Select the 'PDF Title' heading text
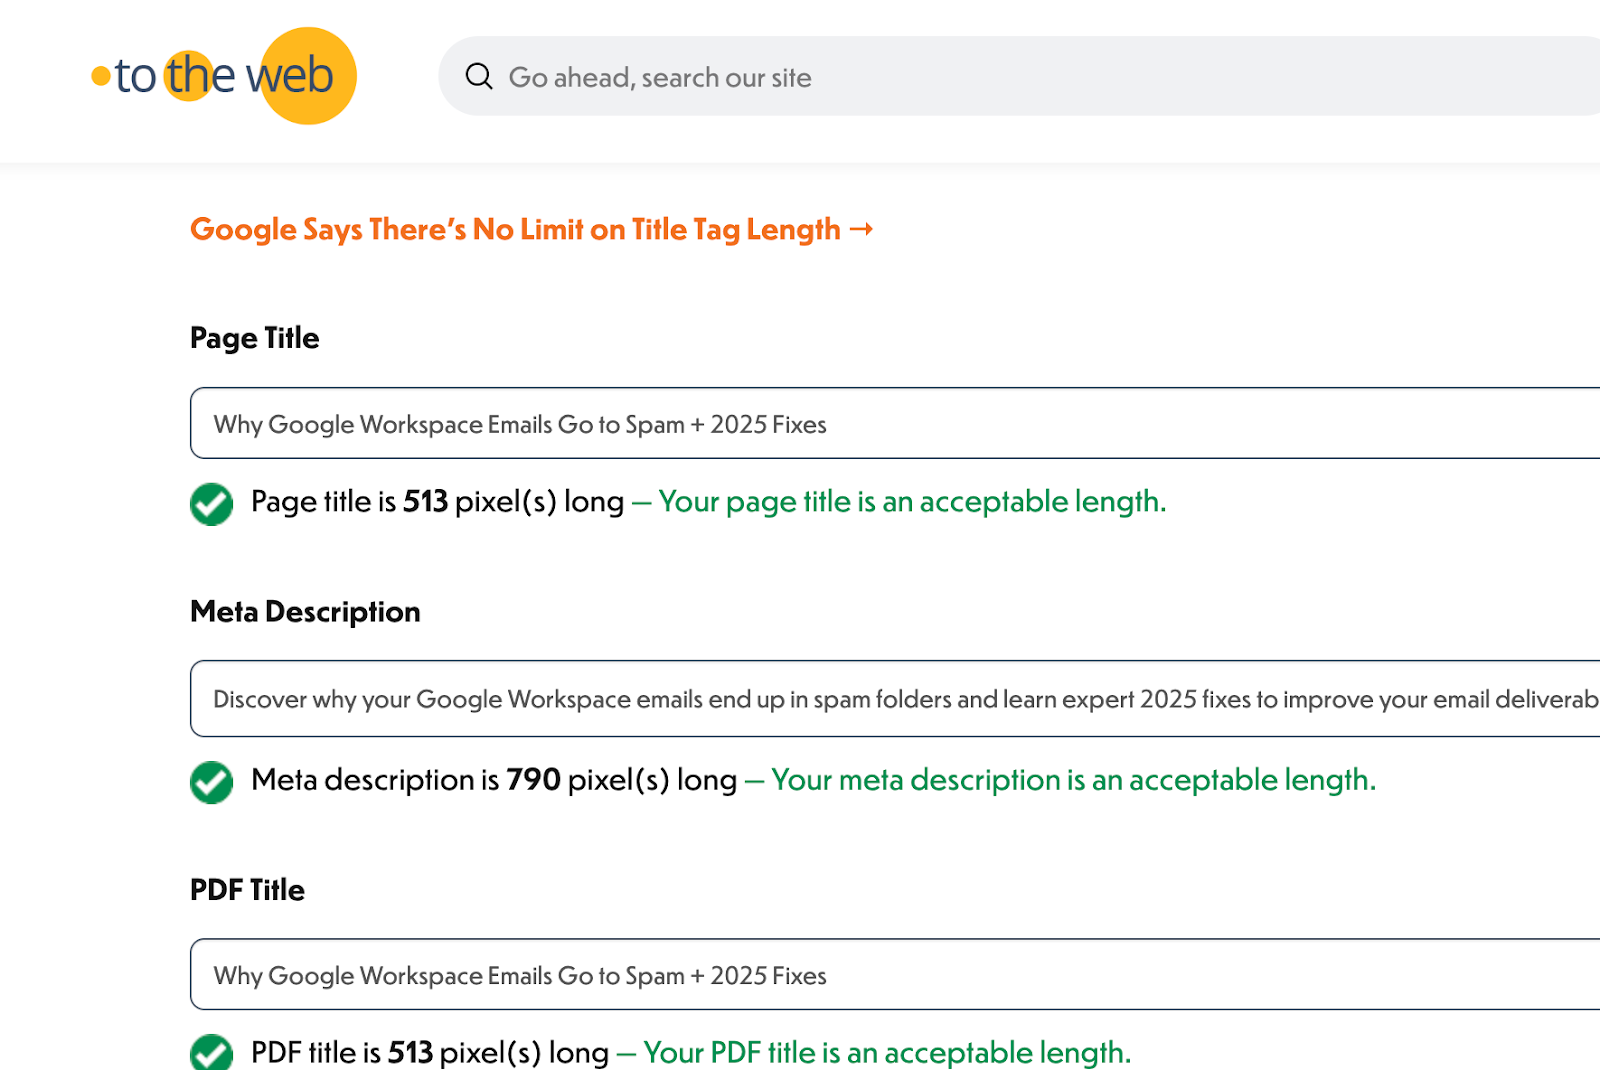Image resolution: width=1600 pixels, height=1070 pixels. click(x=247, y=890)
